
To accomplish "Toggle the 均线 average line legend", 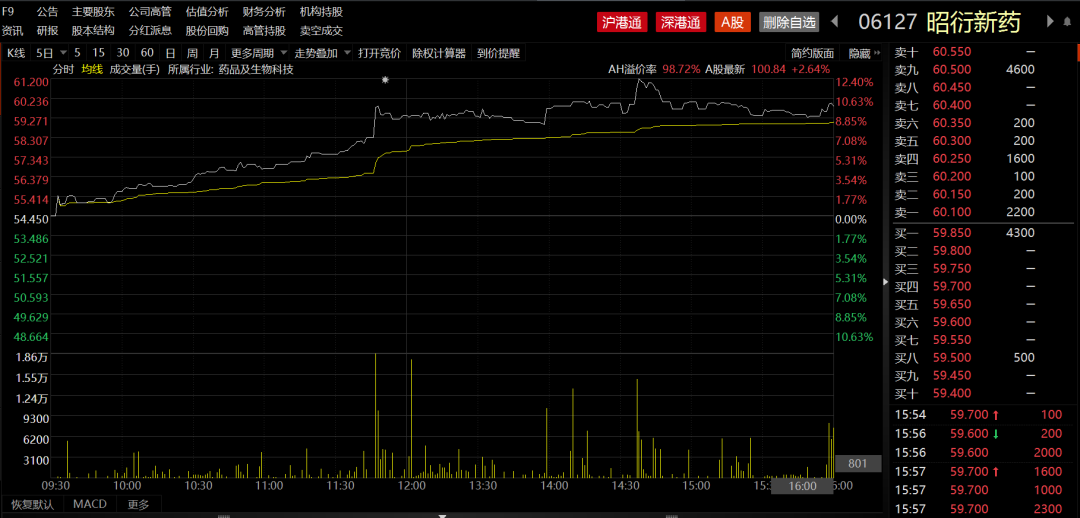I will click(92, 70).
